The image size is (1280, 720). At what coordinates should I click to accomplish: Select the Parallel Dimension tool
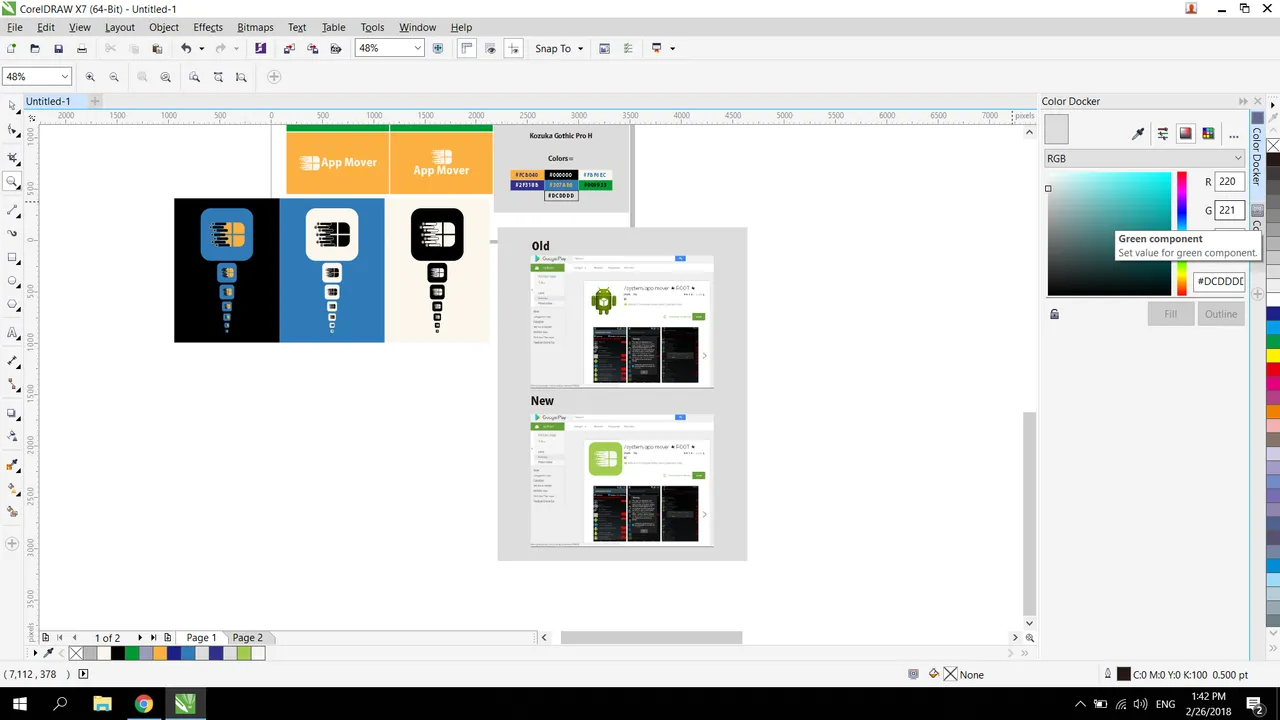(12, 360)
